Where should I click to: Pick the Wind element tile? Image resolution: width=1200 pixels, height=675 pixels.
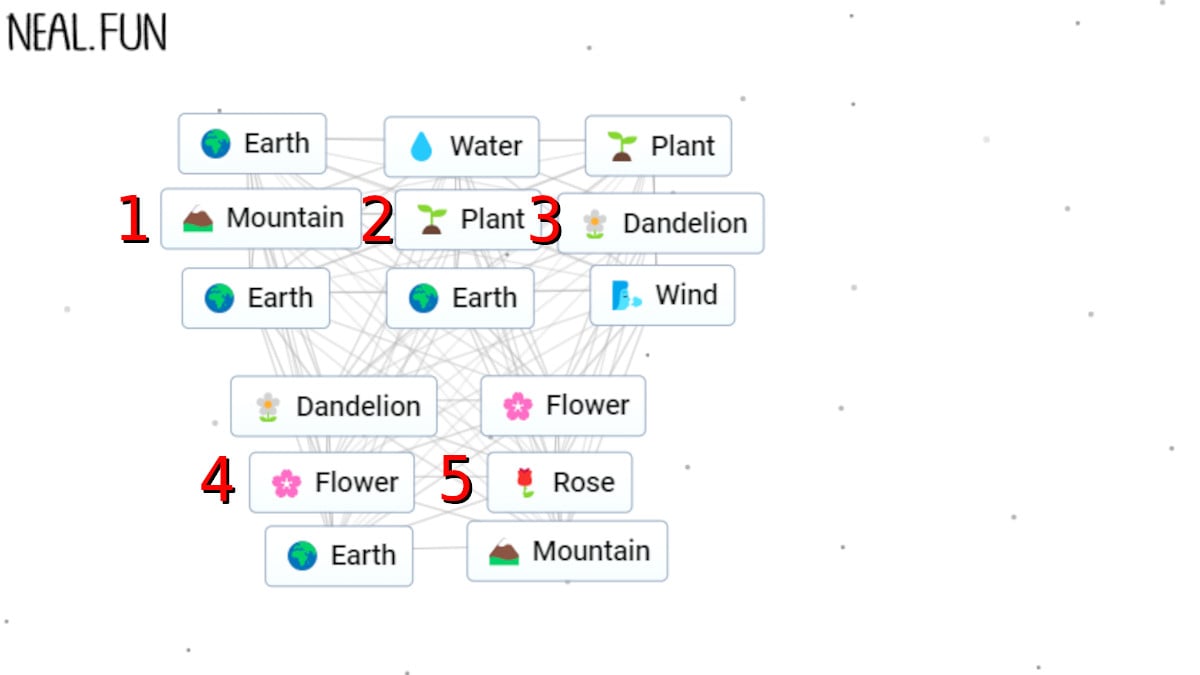[x=662, y=295]
